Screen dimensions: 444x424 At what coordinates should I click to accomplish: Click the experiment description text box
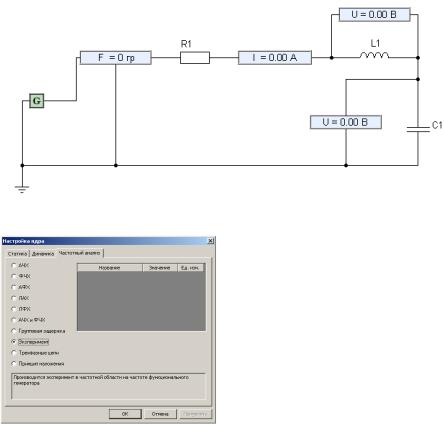pos(108,386)
